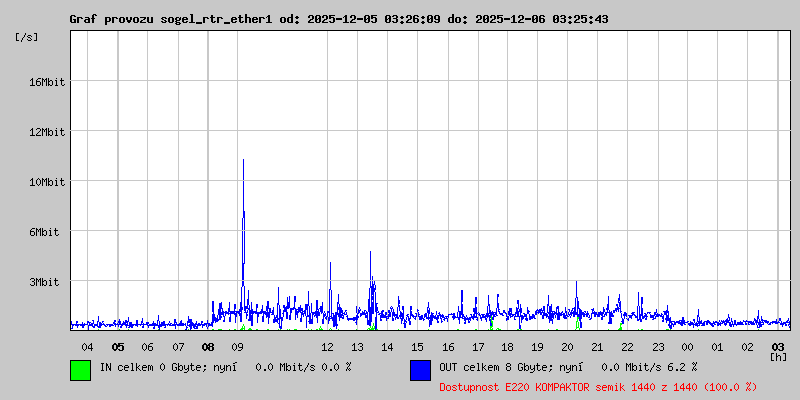Select the 12 hour marker on x-axis
The image size is (800, 400).
[x=328, y=347]
